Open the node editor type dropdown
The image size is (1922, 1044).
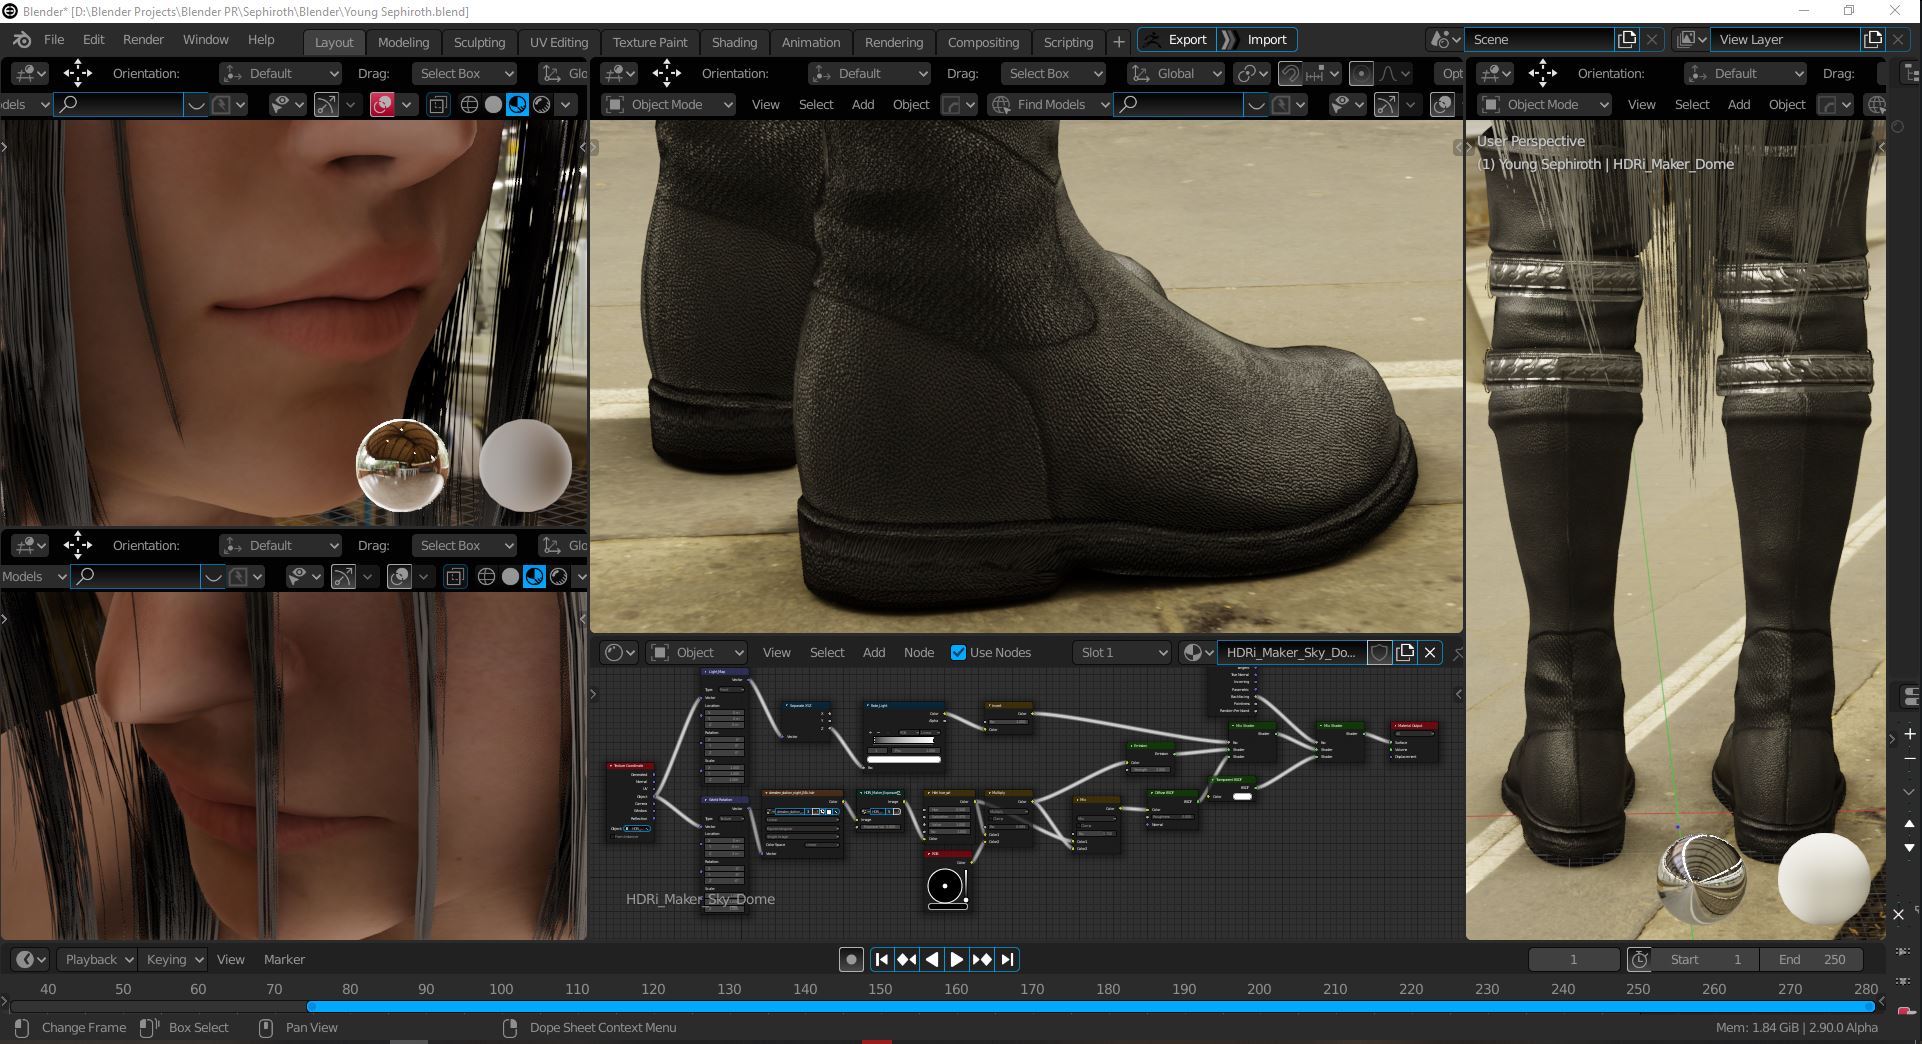pos(619,652)
